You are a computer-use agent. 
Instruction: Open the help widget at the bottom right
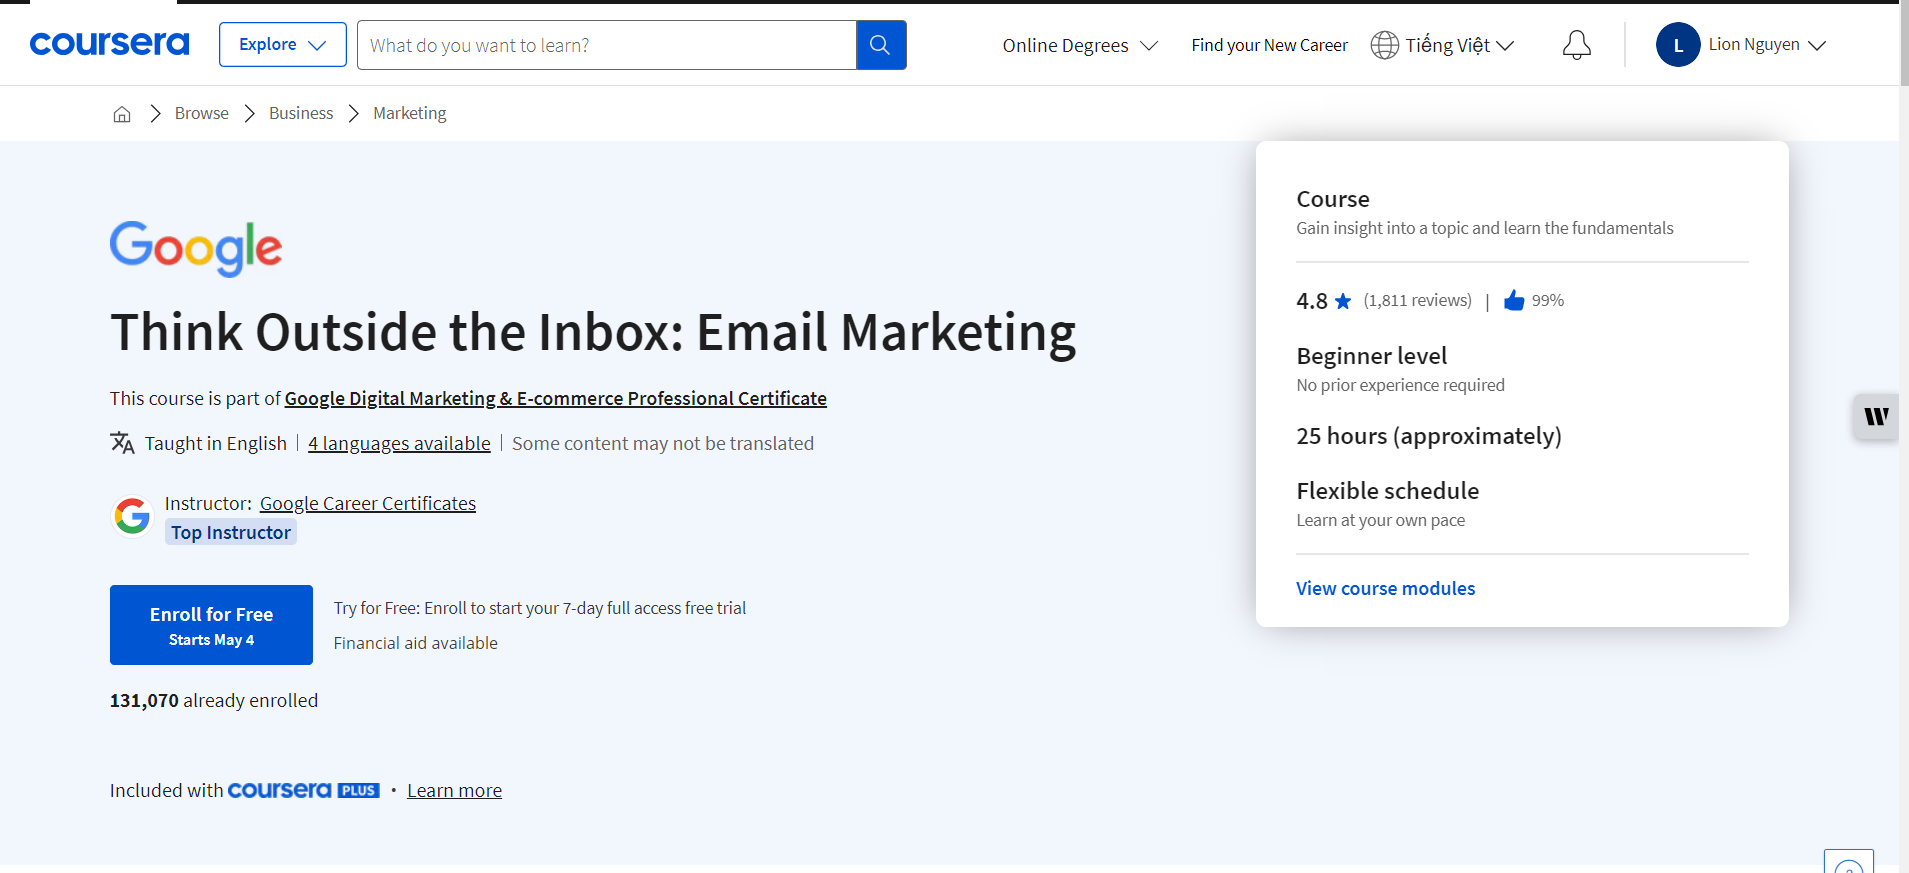[1848, 862]
